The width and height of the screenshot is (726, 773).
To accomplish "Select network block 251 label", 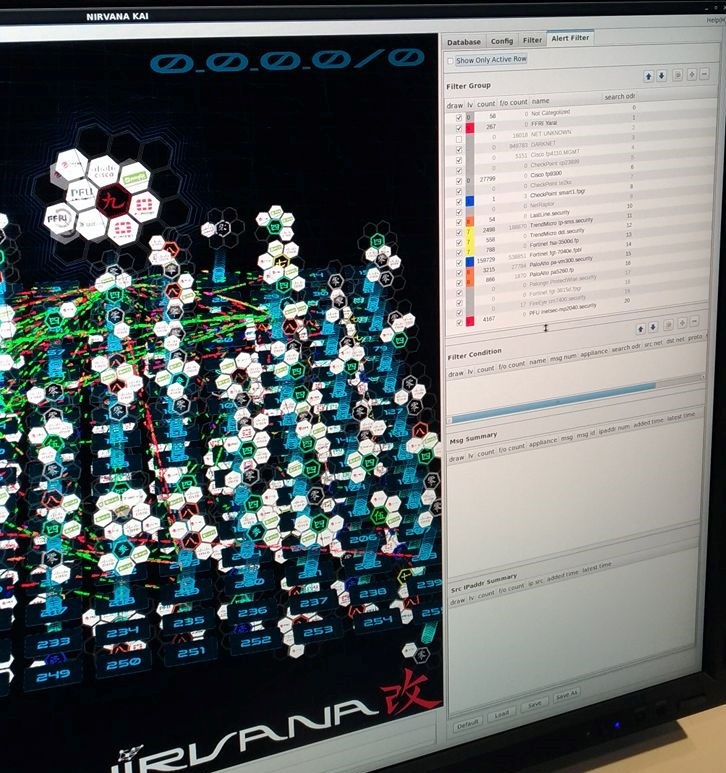I will (191, 652).
